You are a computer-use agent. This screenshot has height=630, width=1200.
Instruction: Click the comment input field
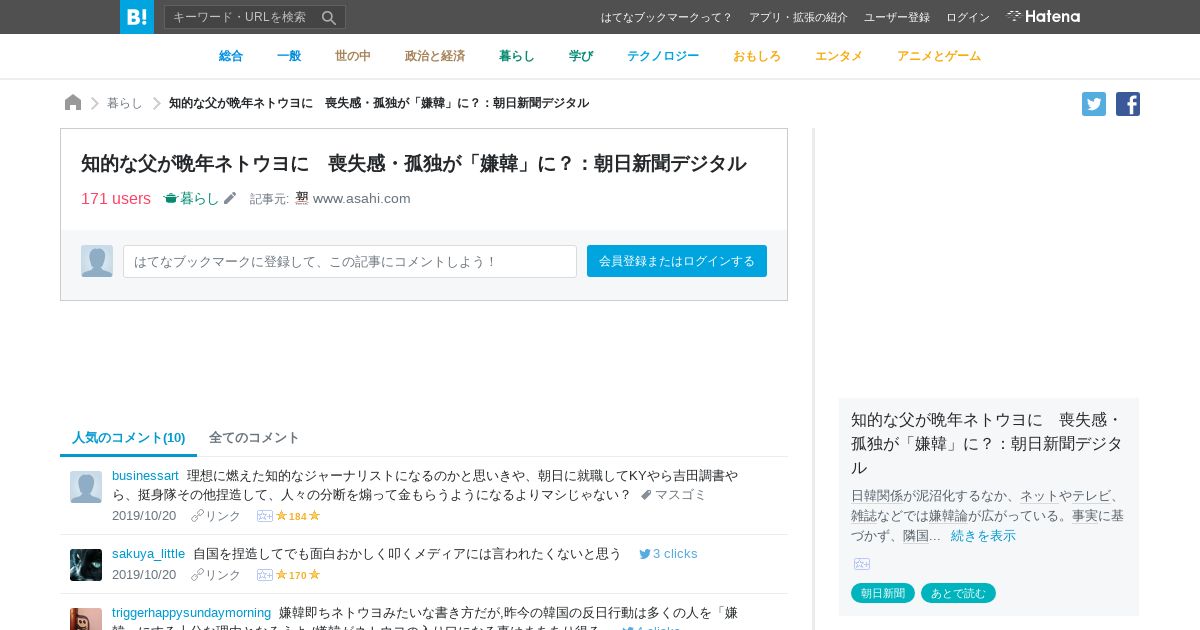pyautogui.click(x=350, y=261)
